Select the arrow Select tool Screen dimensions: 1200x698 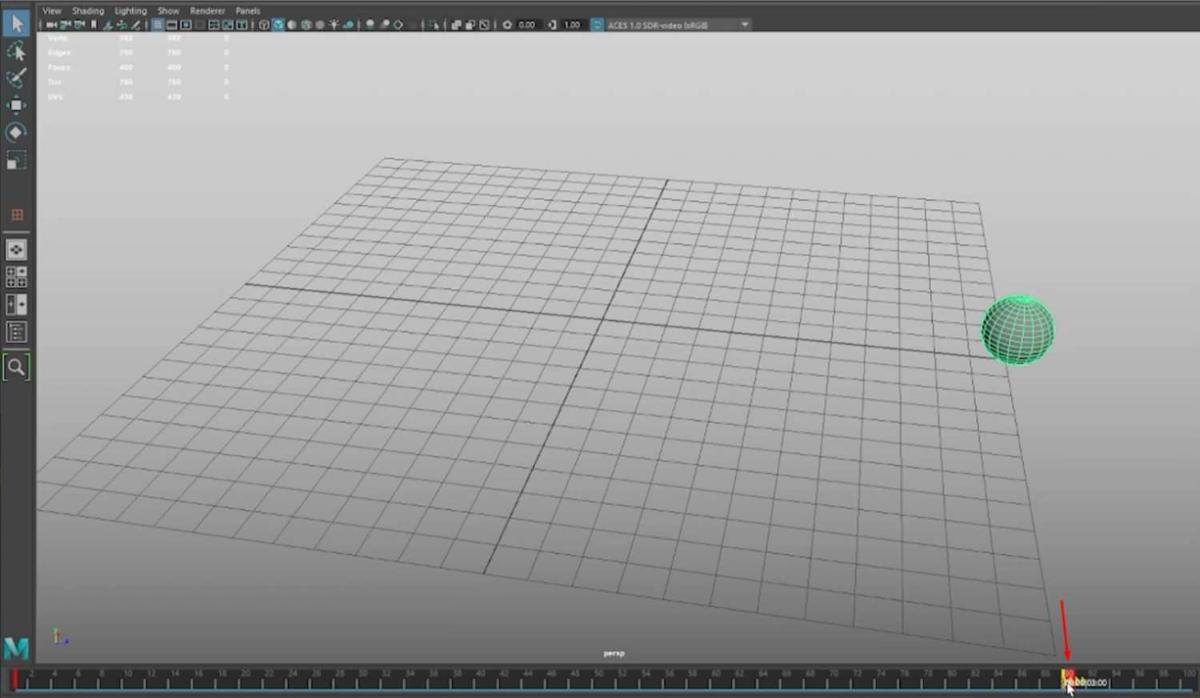pyautogui.click(x=16, y=22)
